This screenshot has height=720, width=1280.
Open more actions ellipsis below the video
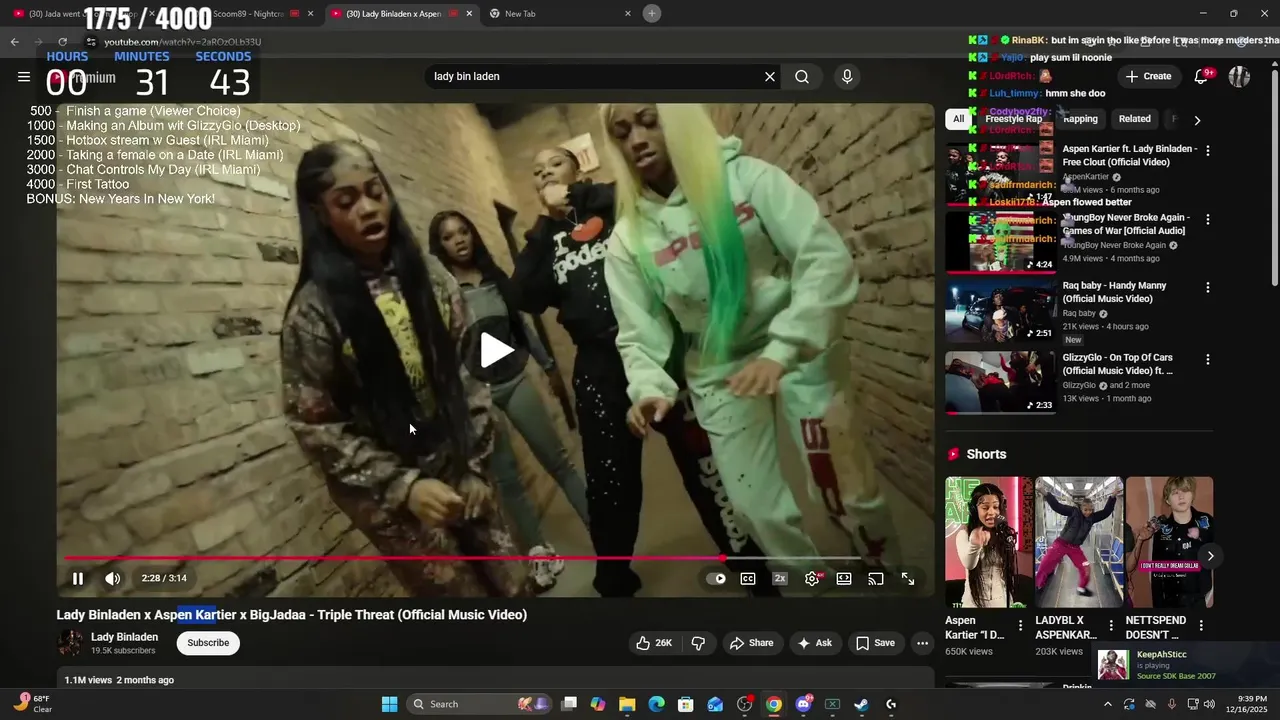[922, 643]
